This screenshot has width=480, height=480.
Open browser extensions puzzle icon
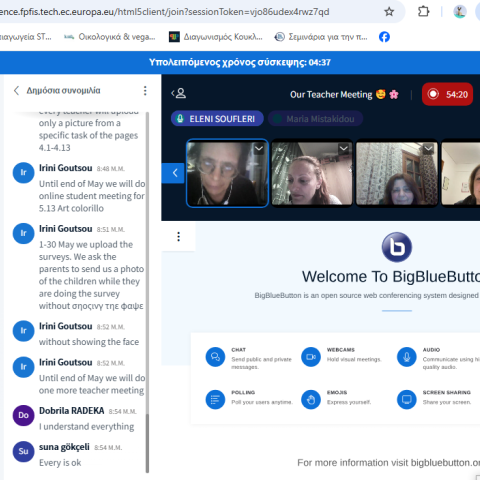pos(423,12)
